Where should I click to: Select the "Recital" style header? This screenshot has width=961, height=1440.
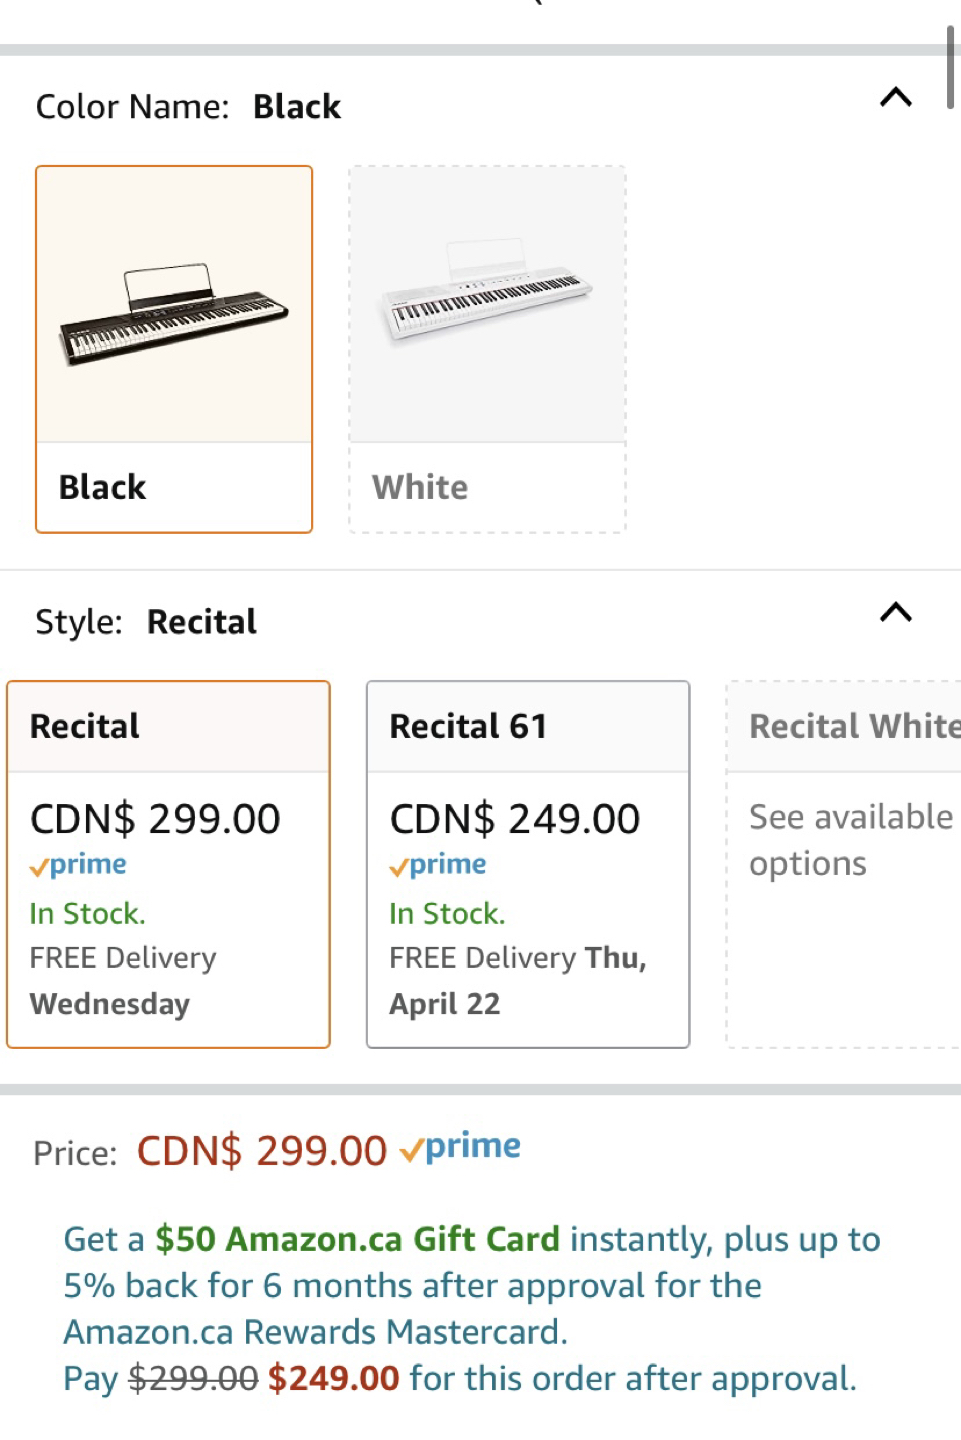click(85, 727)
